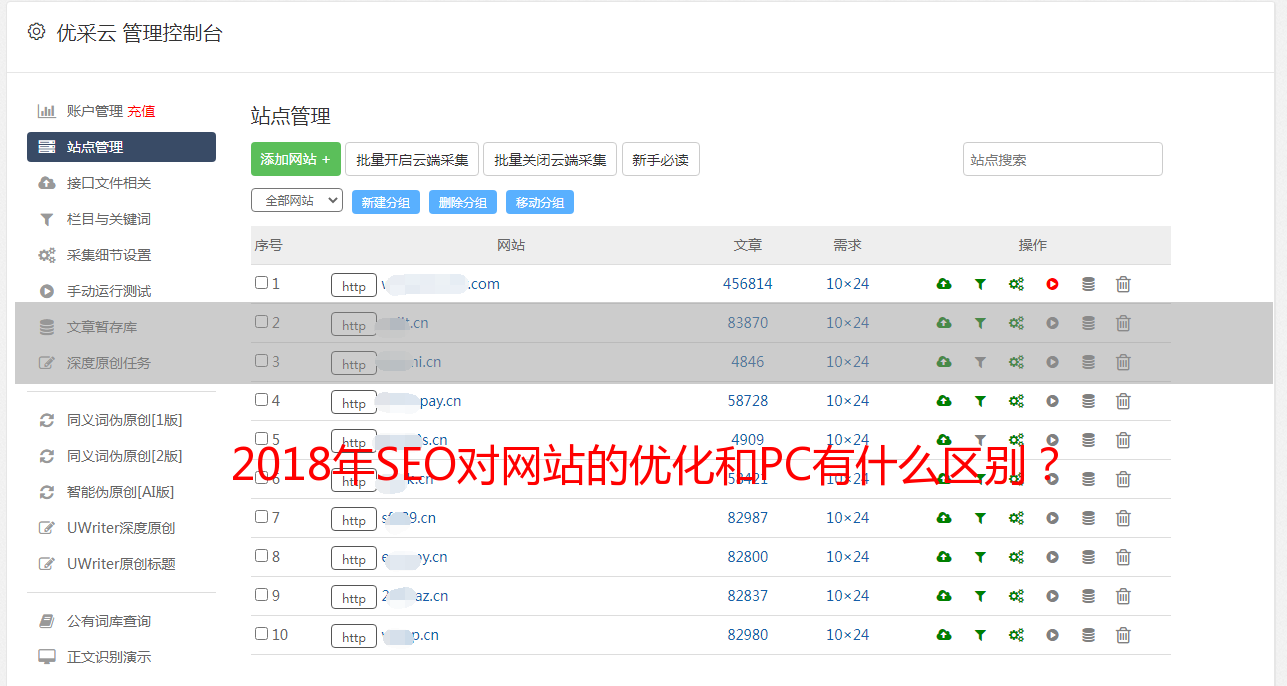Click play icon in row 4
This screenshot has height=686, width=1287.
click(x=1052, y=401)
